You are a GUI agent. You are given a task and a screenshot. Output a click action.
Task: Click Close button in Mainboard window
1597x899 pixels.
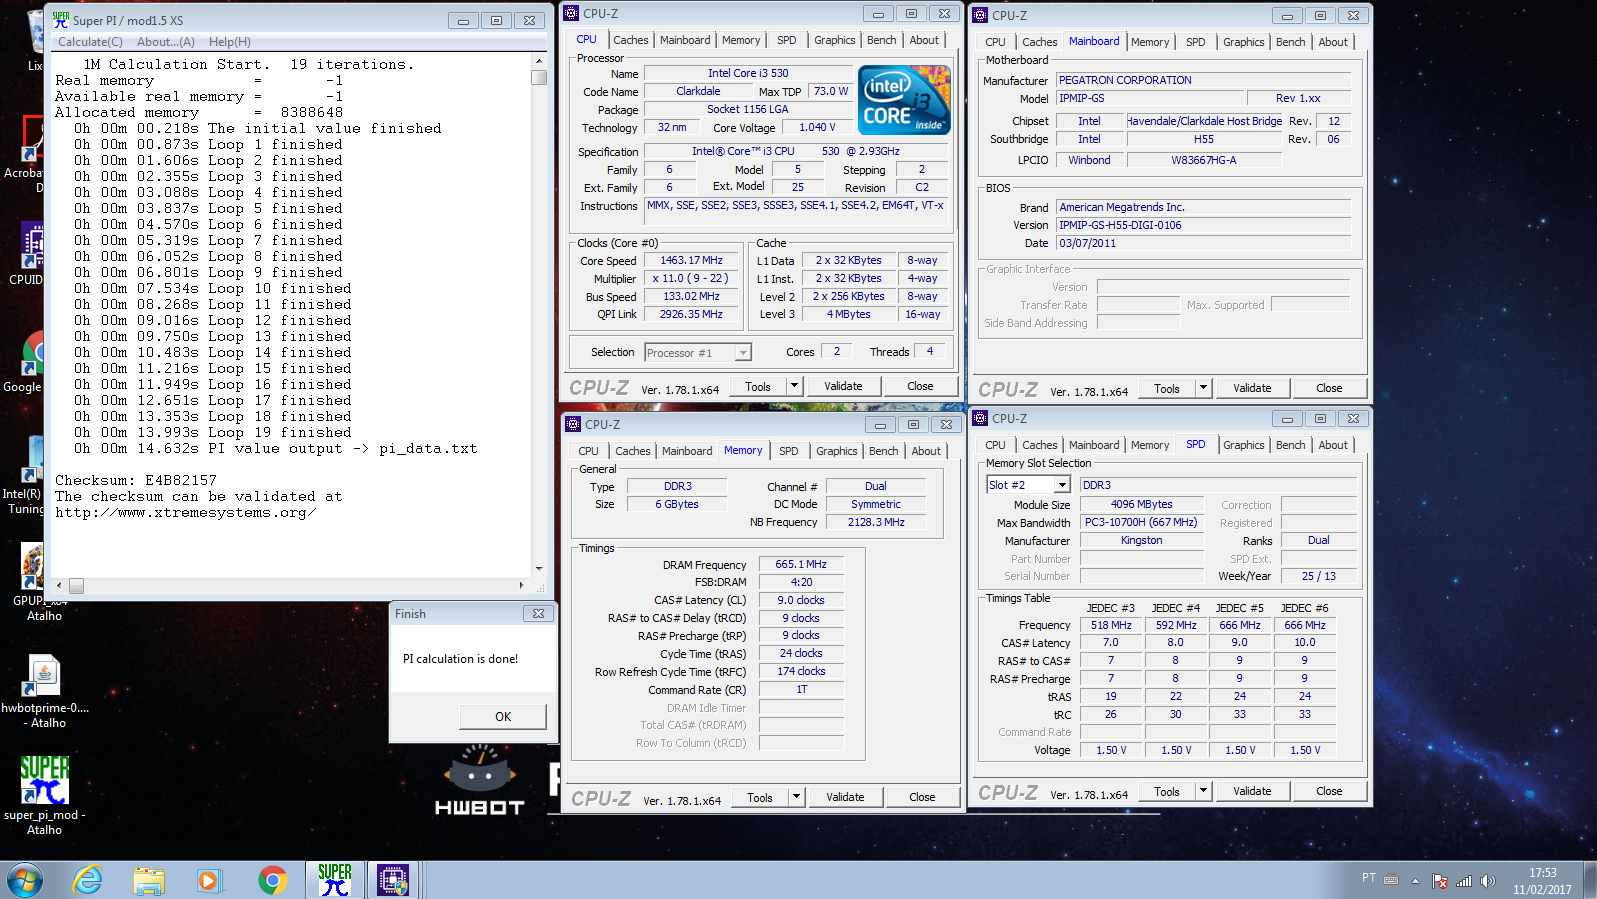pos(1329,388)
